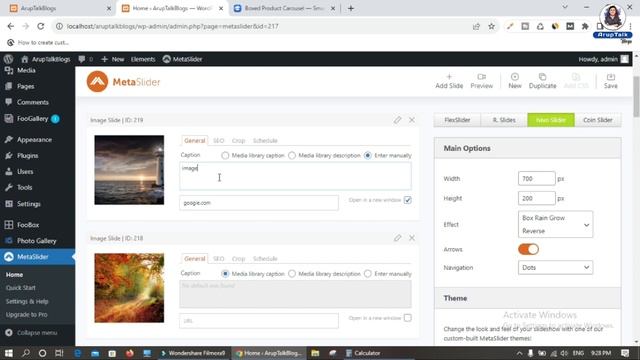Uncheck Open in a new window for slide 219
This screenshot has width=640, height=360.
(x=408, y=200)
